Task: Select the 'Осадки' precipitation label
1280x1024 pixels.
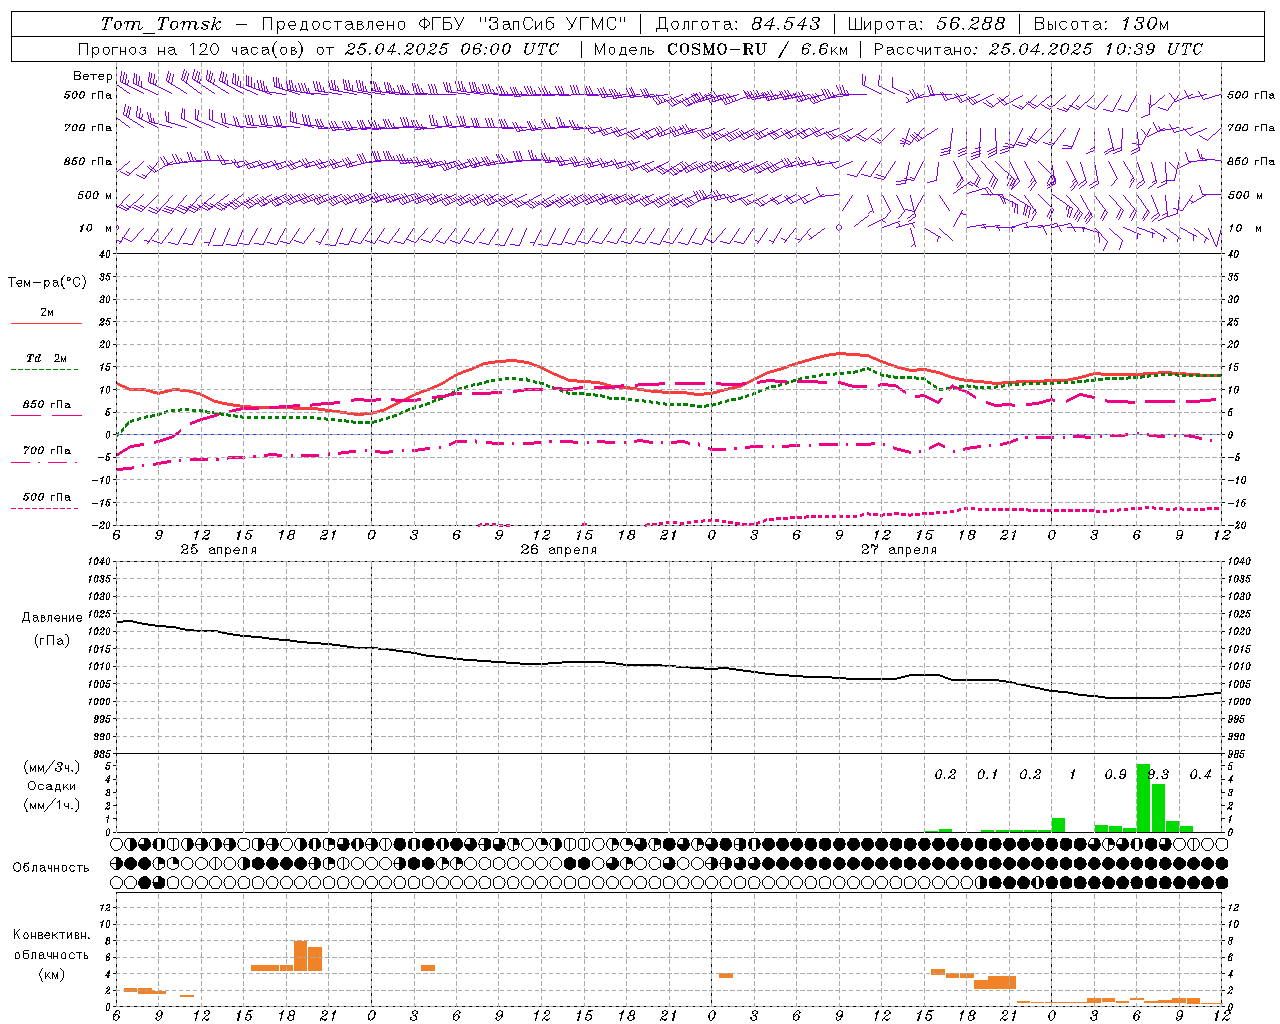Action: (x=51, y=787)
